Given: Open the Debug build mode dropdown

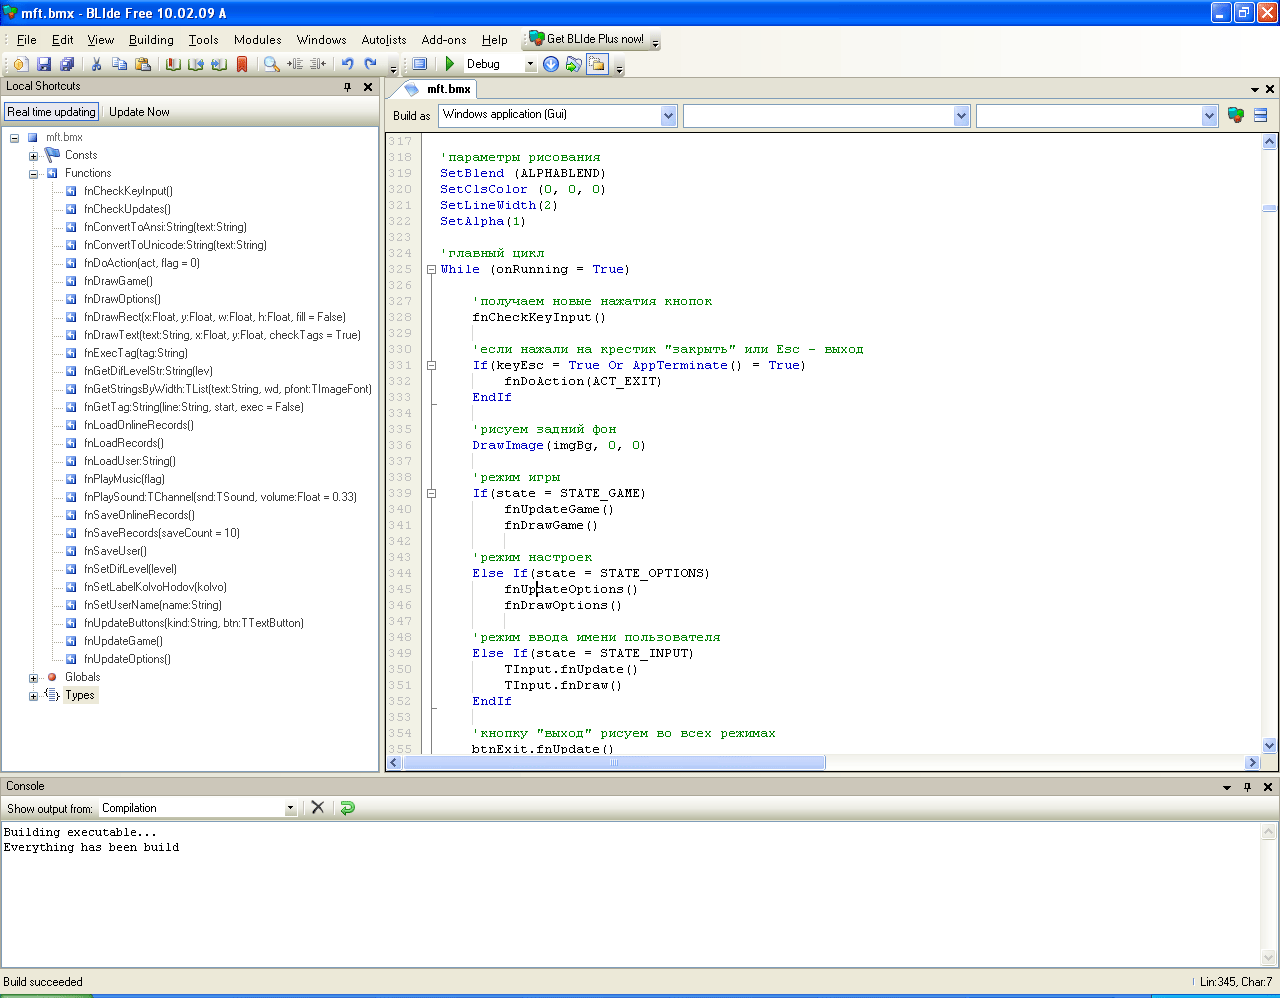Looking at the screenshot, I should [x=530, y=64].
